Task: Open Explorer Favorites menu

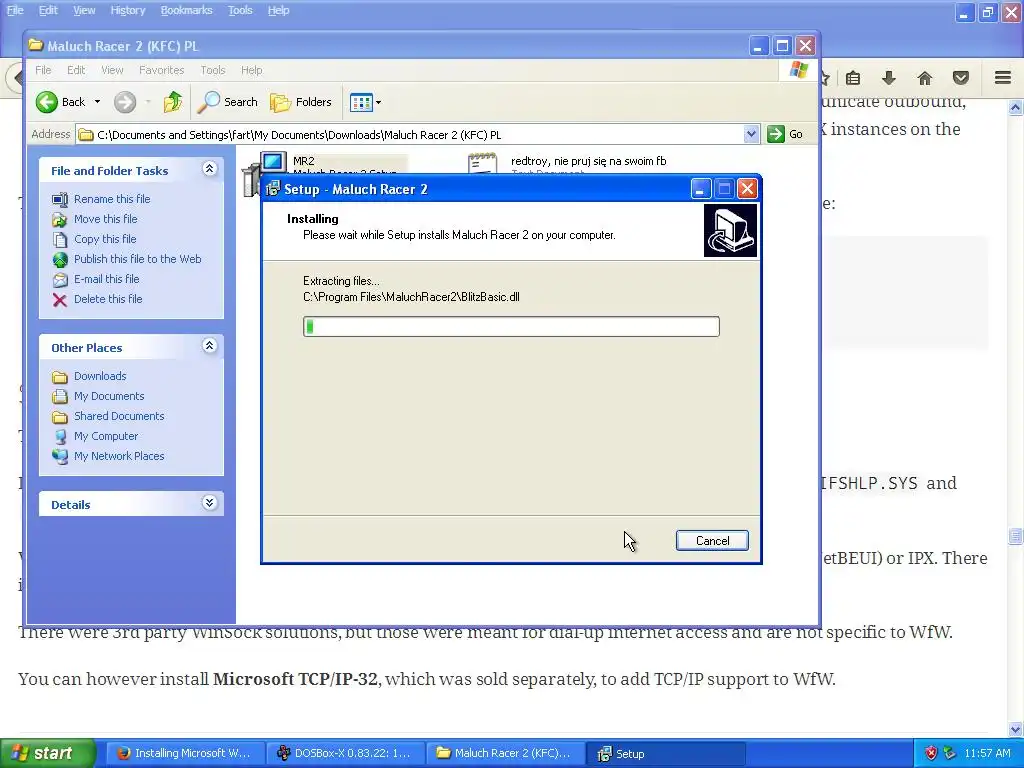Action: click(x=161, y=70)
